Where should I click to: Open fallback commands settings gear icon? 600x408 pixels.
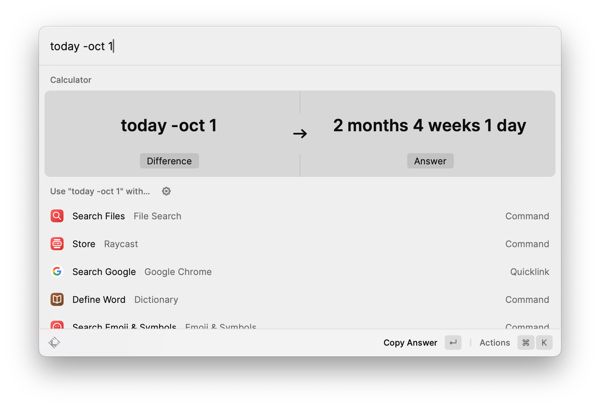[x=166, y=191]
